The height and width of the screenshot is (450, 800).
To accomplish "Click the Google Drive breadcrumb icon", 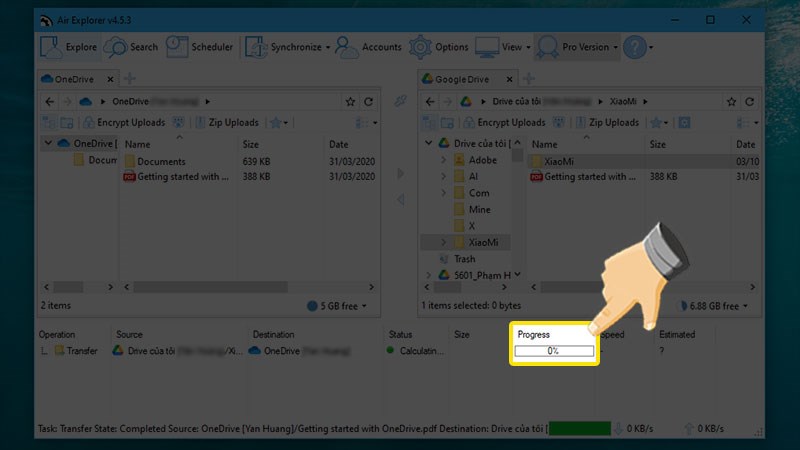I will coord(466,102).
